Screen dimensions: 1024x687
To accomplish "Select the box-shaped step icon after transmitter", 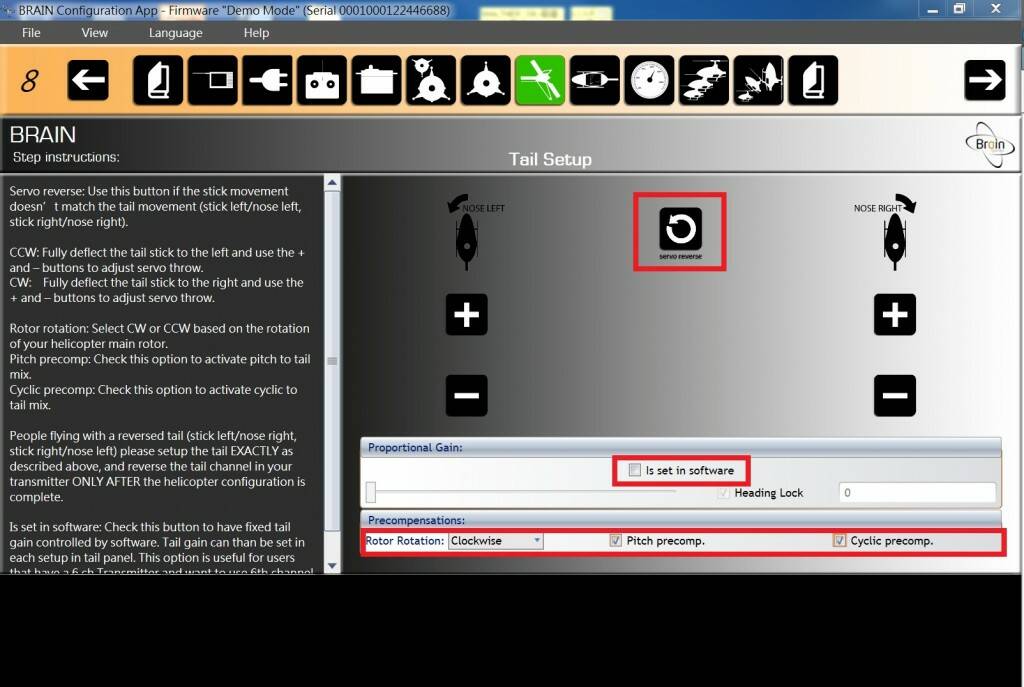I will (x=377, y=80).
